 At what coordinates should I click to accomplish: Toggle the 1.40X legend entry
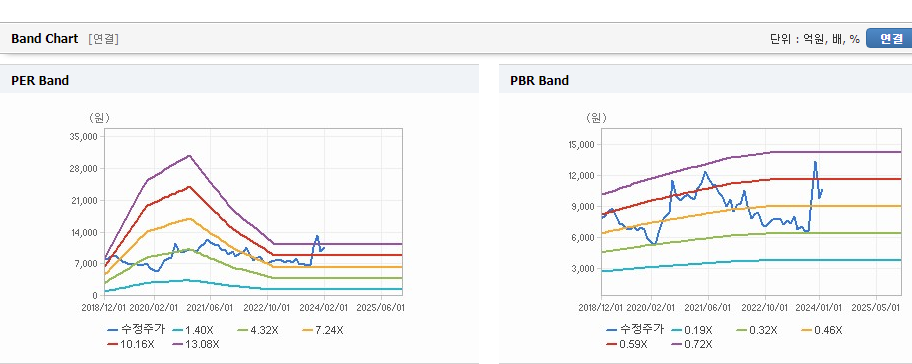(x=194, y=330)
